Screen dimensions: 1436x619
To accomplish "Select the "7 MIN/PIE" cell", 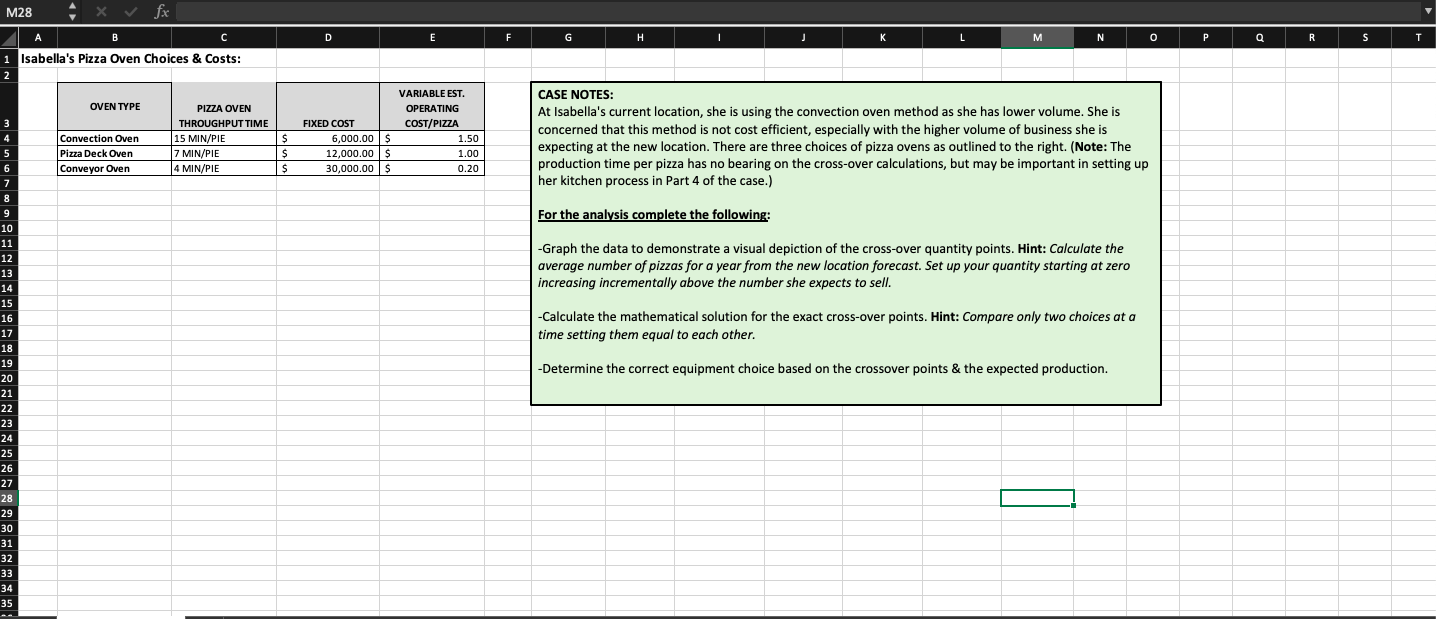I will click(x=224, y=153).
